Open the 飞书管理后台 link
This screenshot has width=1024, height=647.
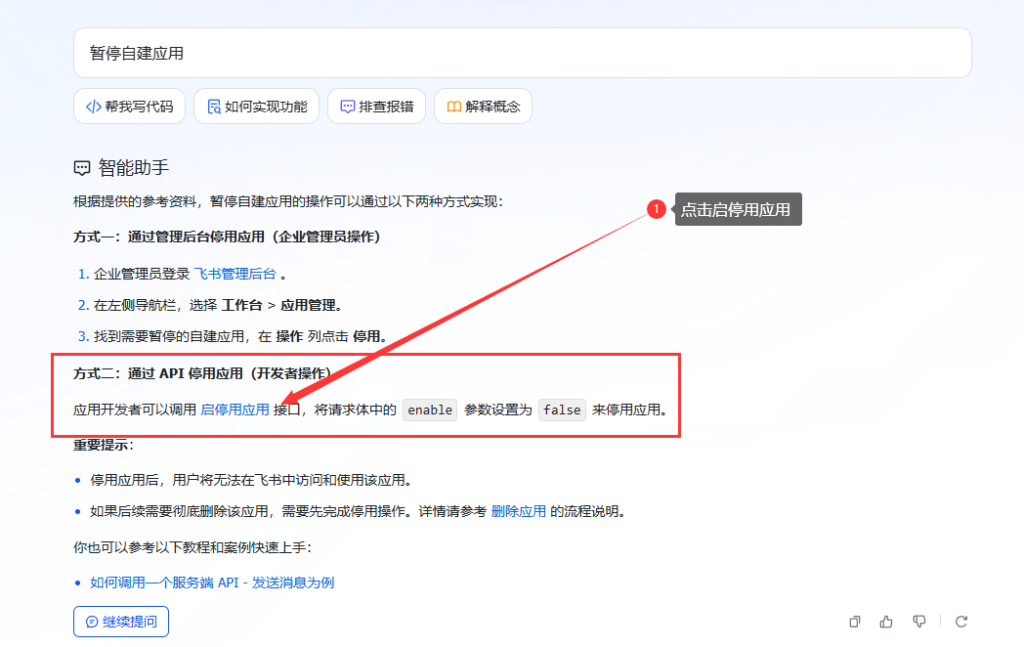(x=235, y=273)
